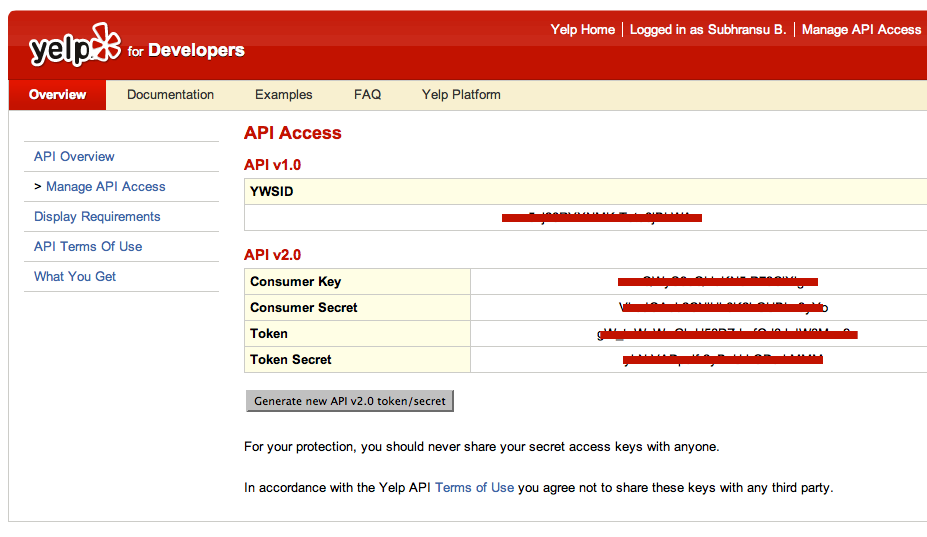Viewport: 927px width, 537px height.
Task: Click the redacted Token value
Action: 728,334
